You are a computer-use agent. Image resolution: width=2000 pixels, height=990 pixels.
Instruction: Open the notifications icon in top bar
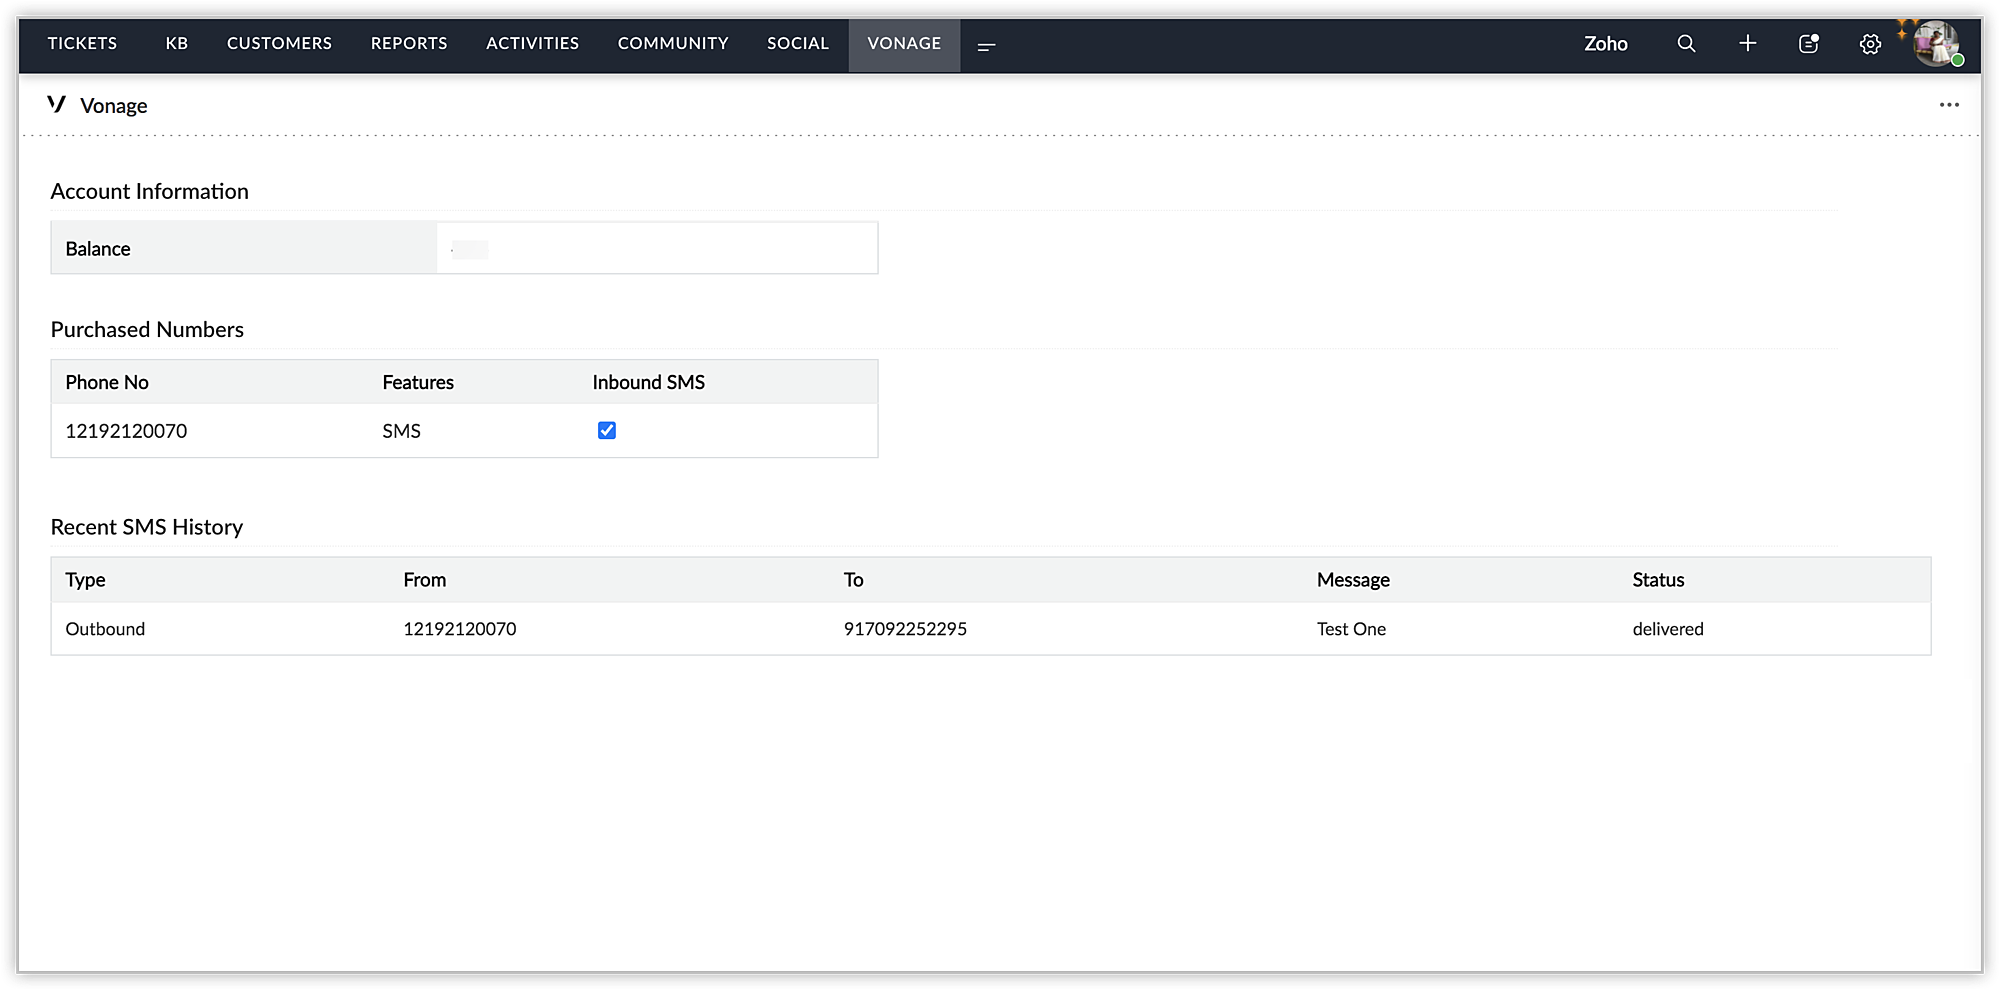tap(1808, 44)
